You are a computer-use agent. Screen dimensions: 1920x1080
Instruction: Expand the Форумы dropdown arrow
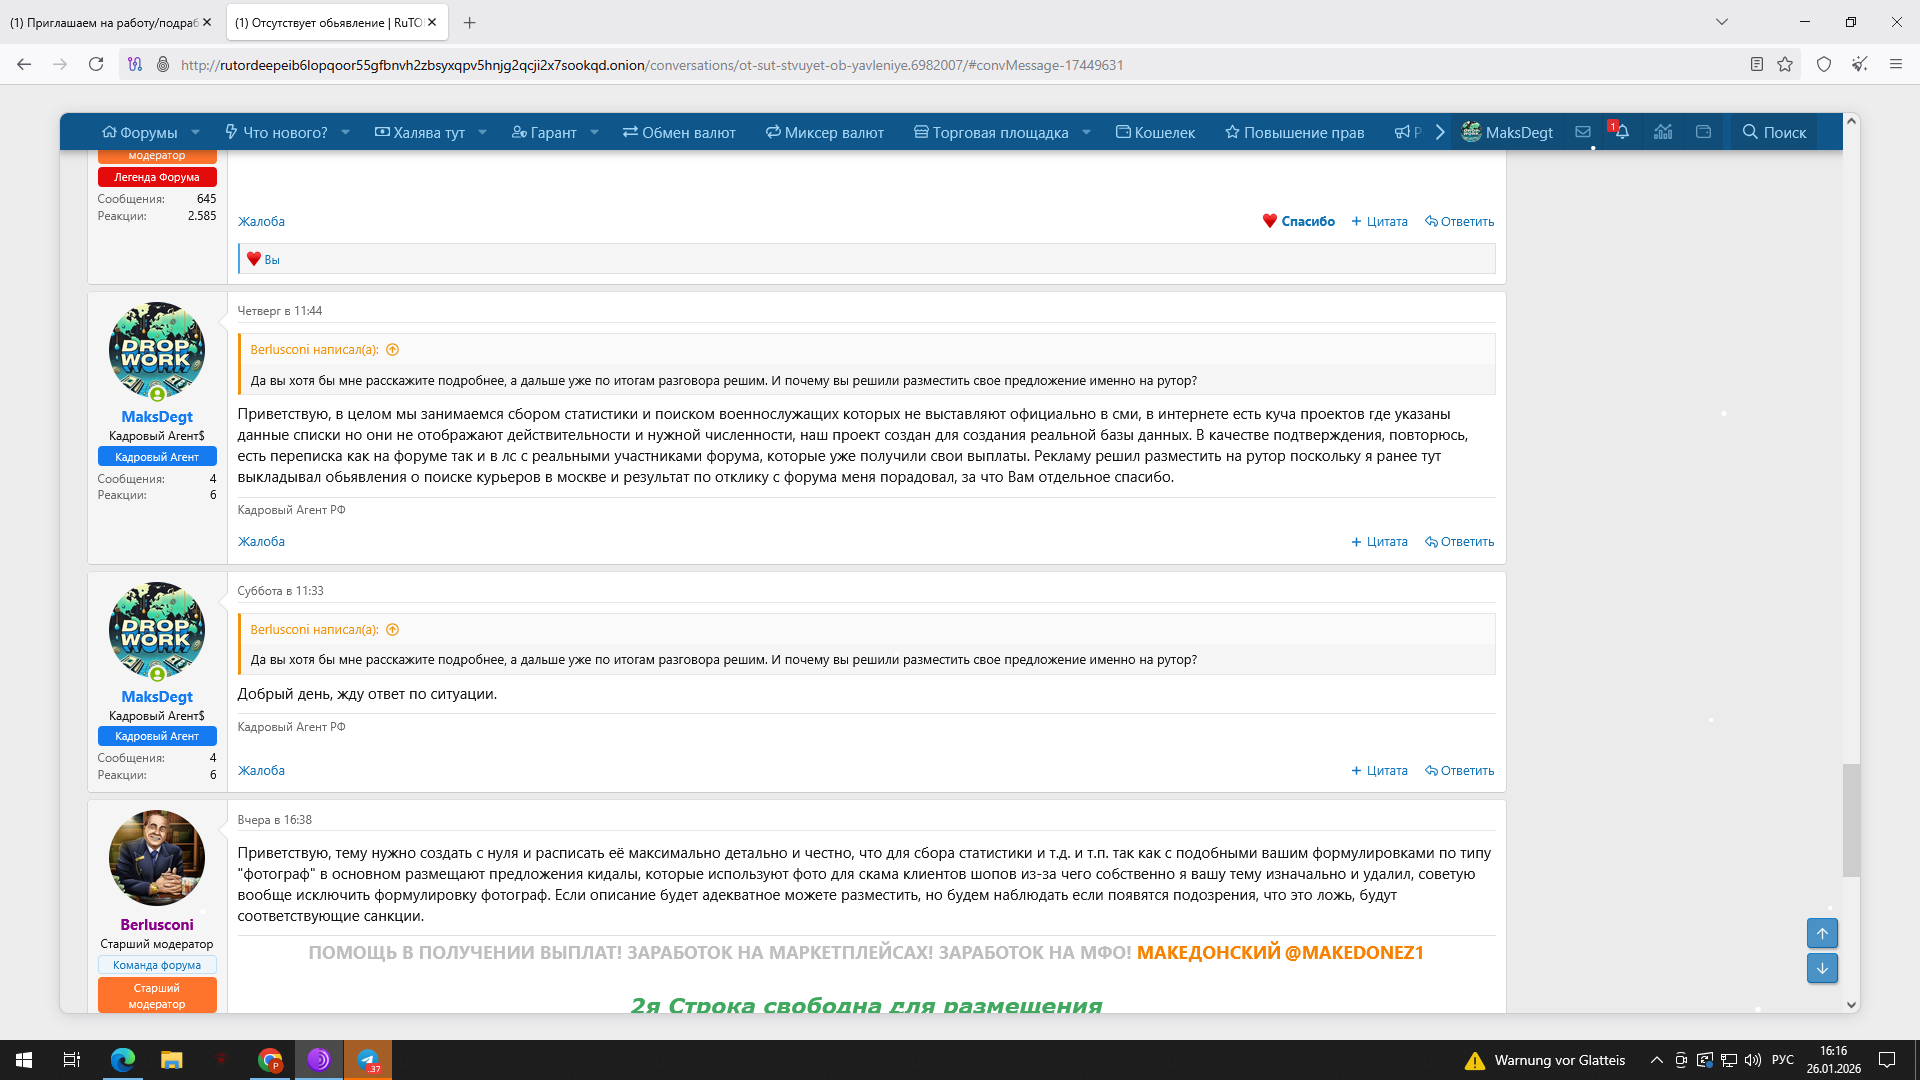(x=196, y=132)
